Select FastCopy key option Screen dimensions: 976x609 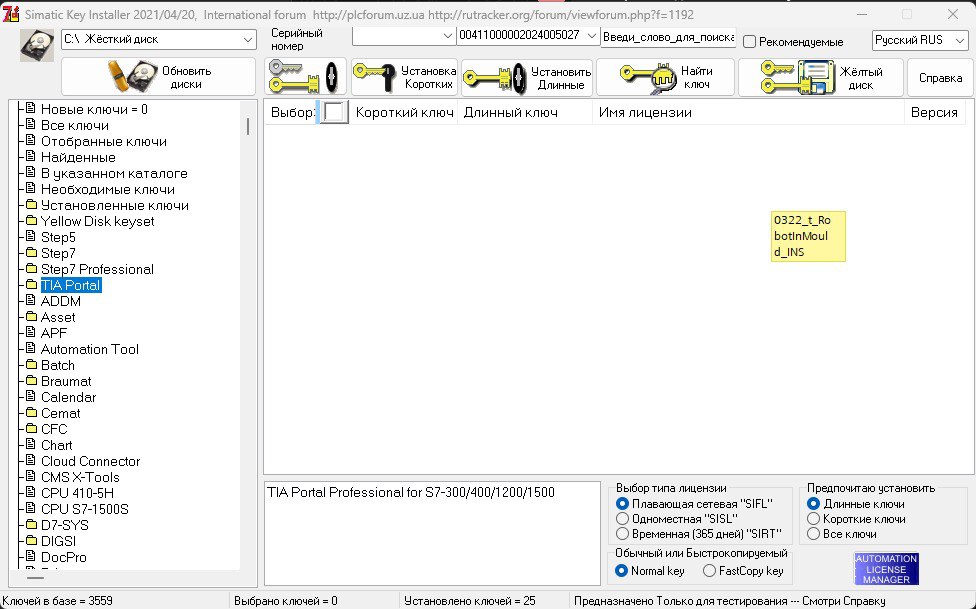click(x=709, y=570)
